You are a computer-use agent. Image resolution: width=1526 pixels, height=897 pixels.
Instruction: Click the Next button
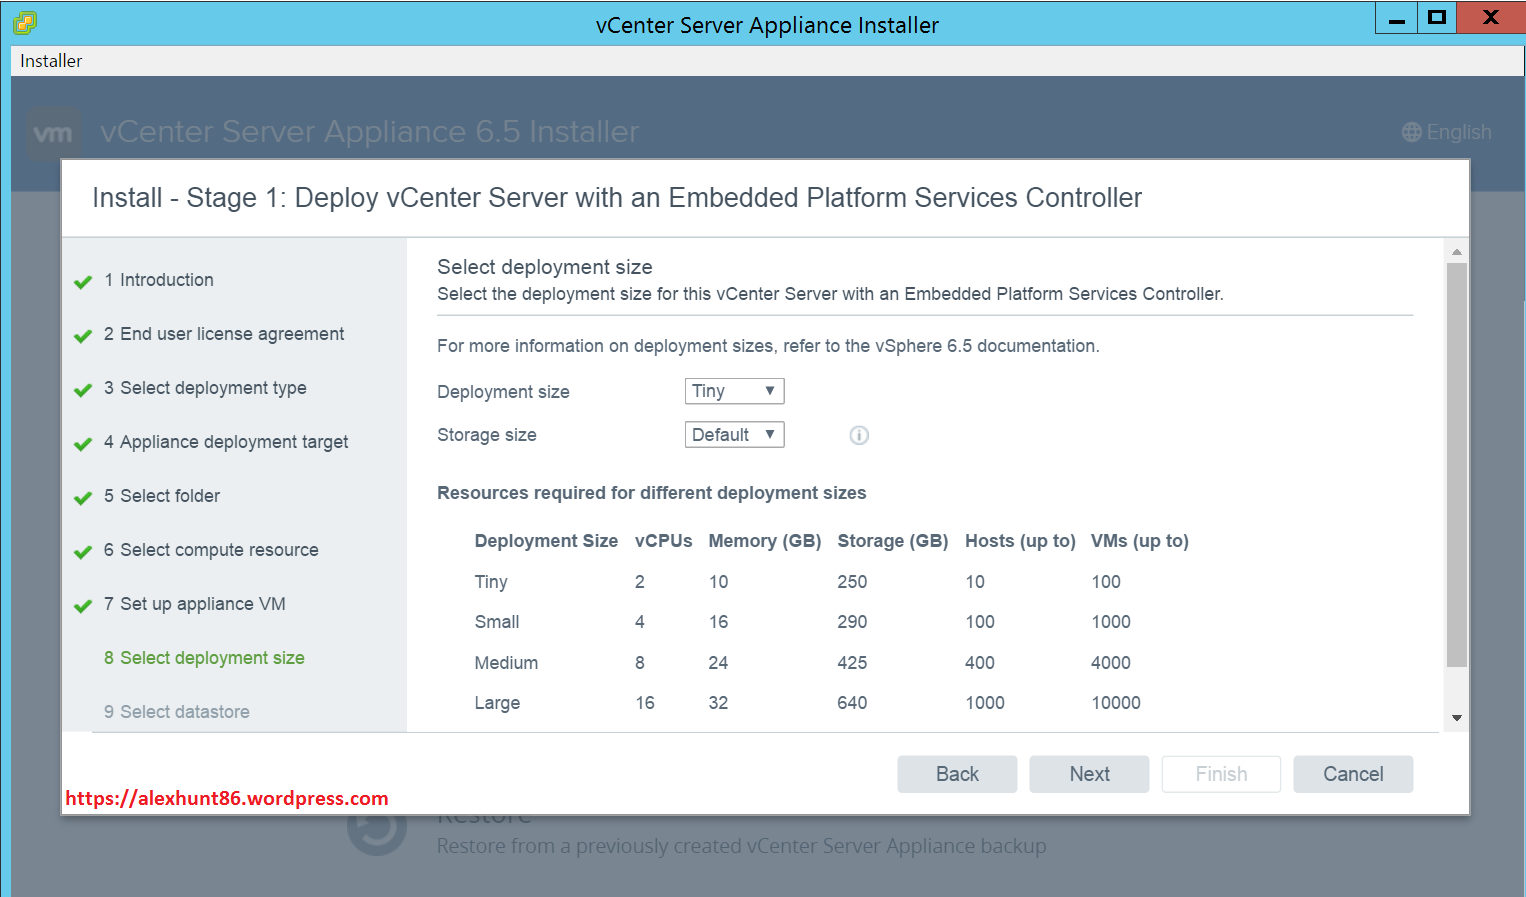coord(1089,773)
